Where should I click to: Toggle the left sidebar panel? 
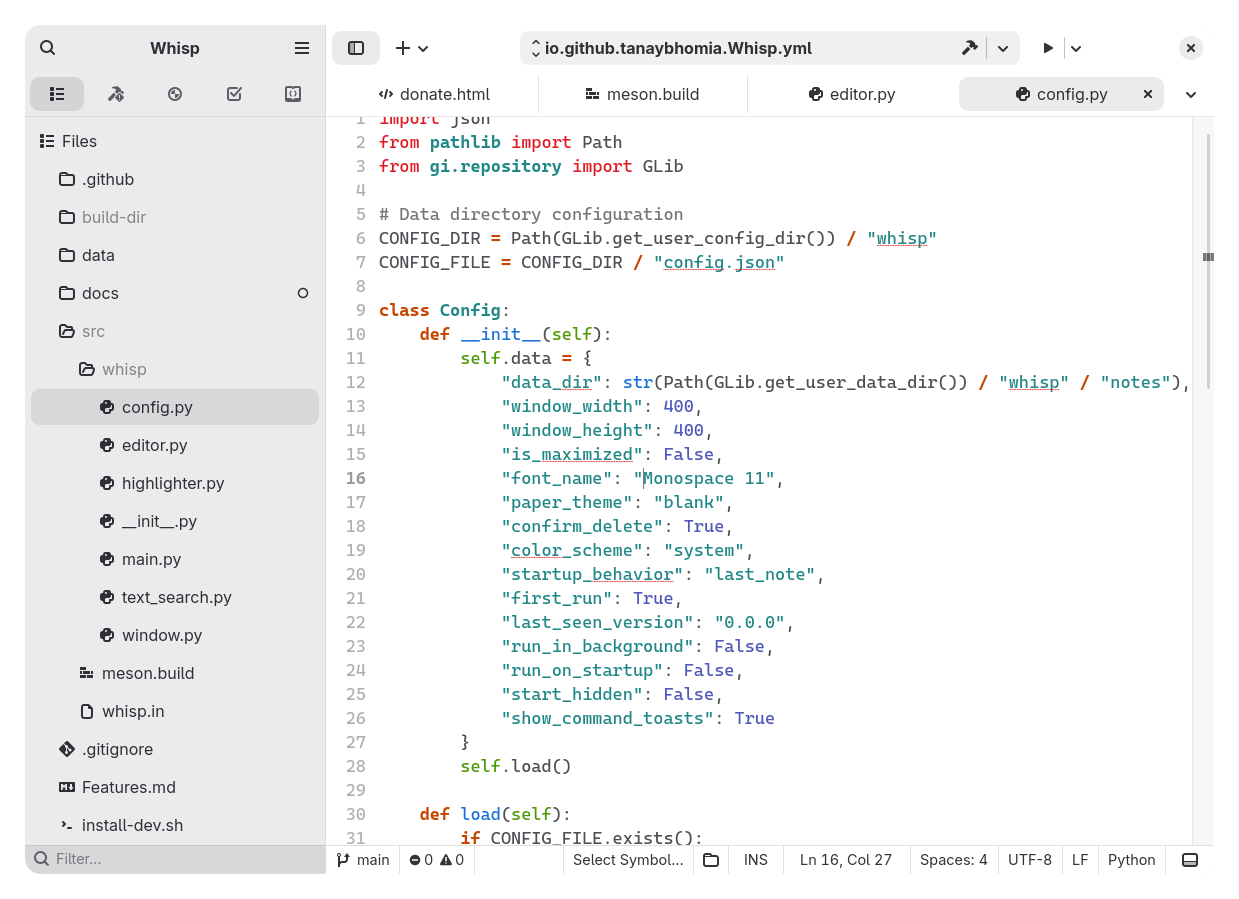click(x=356, y=48)
